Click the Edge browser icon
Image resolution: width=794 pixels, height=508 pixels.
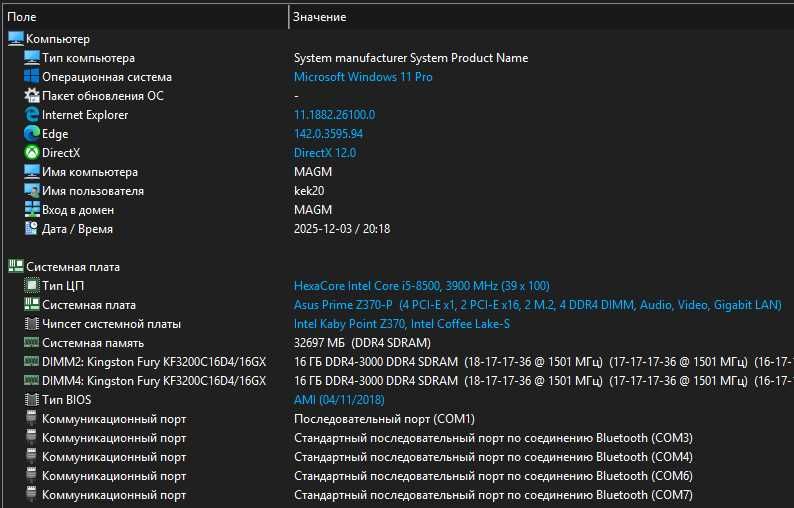pos(32,134)
